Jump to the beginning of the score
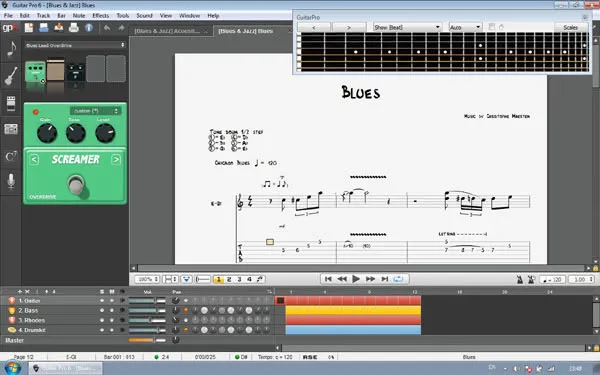The width and height of the screenshot is (600, 375). pos(328,279)
